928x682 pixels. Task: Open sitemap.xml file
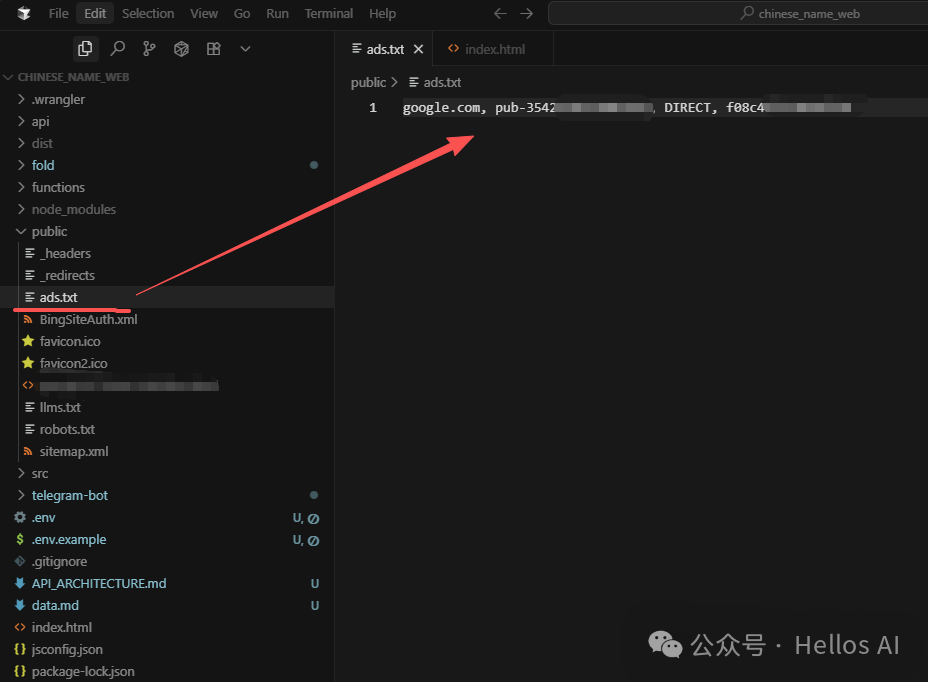(73, 451)
